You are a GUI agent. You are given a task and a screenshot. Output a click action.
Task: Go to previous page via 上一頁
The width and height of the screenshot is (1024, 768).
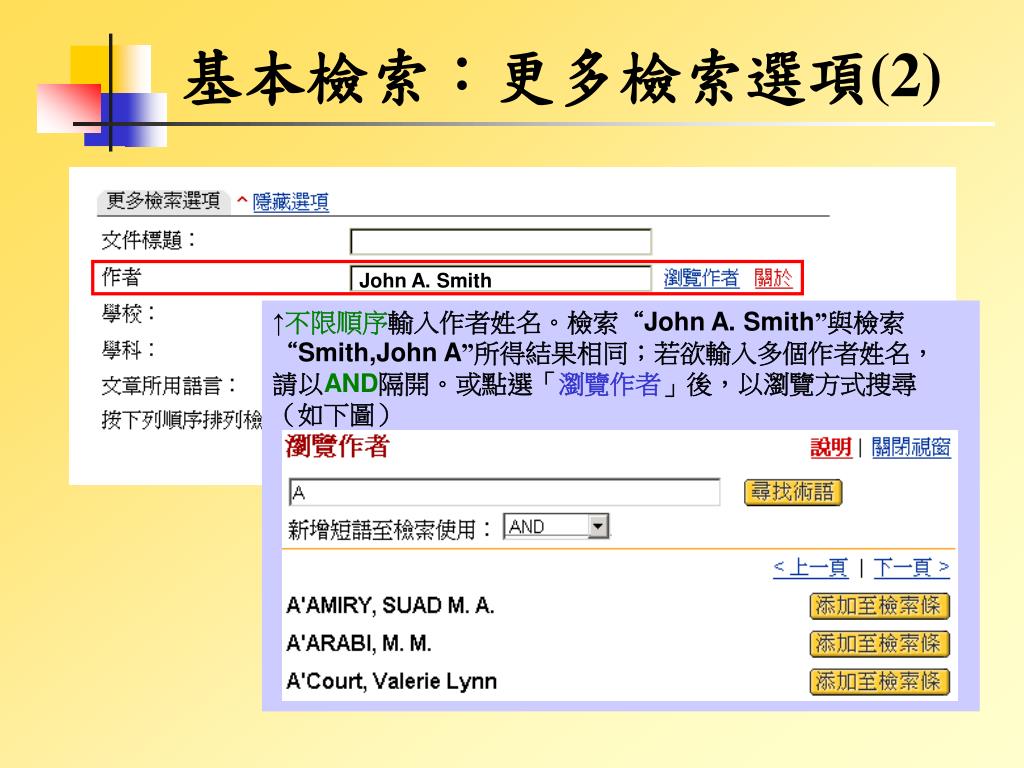(810, 569)
